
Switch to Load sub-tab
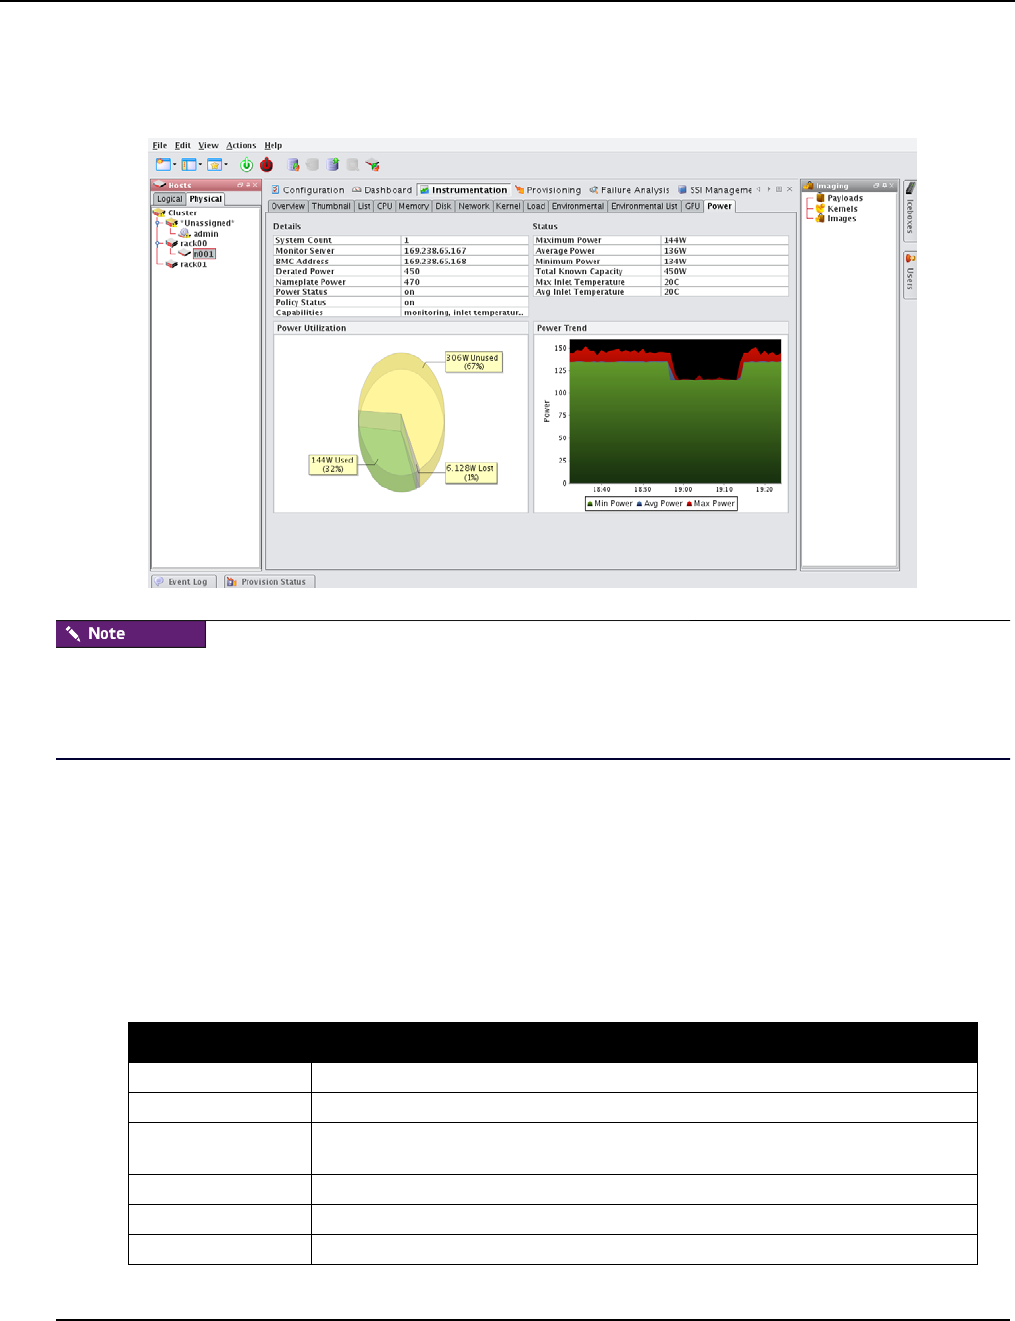[536, 206]
